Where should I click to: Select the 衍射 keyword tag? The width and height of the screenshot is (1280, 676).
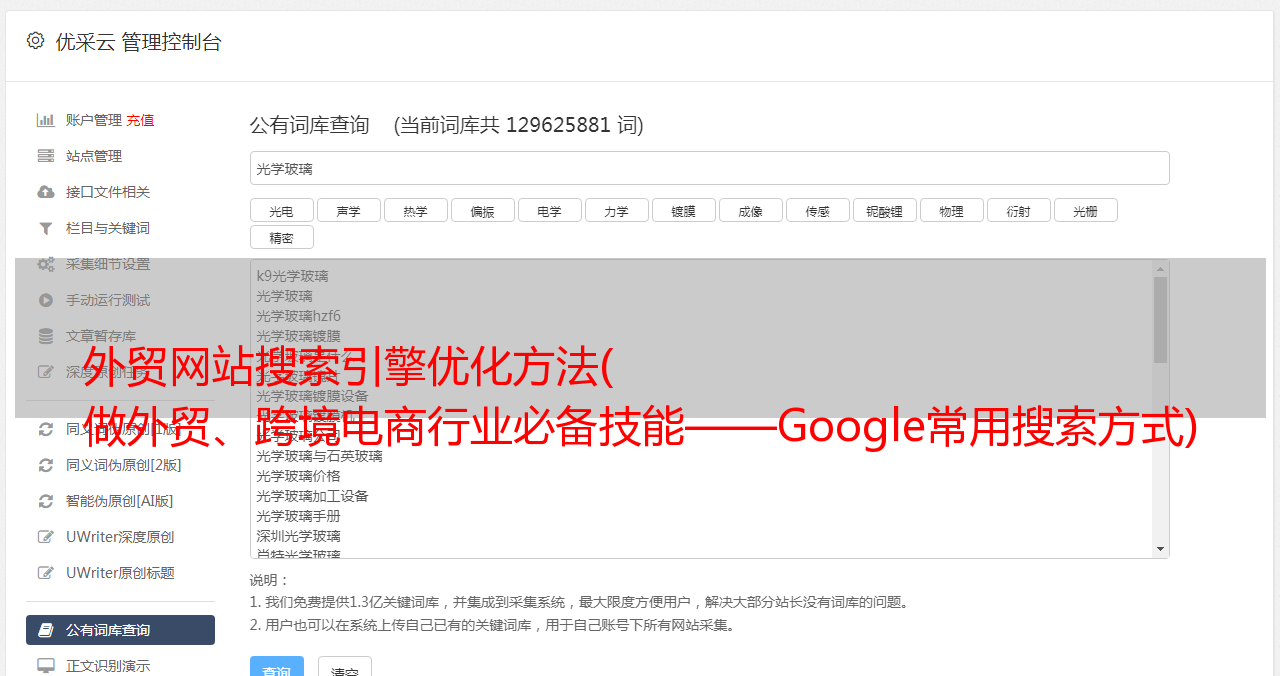pos(1018,210)
